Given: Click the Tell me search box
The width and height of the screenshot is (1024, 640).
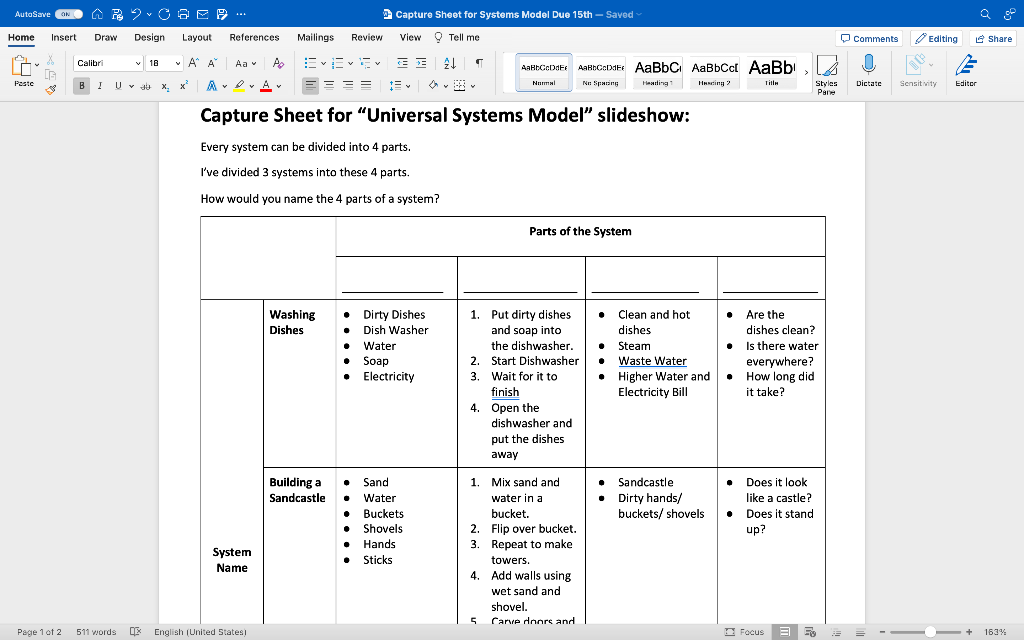Looking at the screenshot, I should pos(457,37).
